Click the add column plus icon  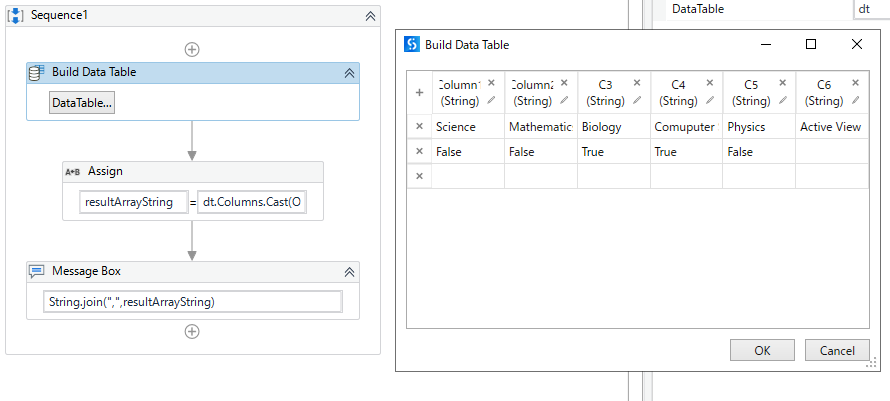tap(419, 92)
